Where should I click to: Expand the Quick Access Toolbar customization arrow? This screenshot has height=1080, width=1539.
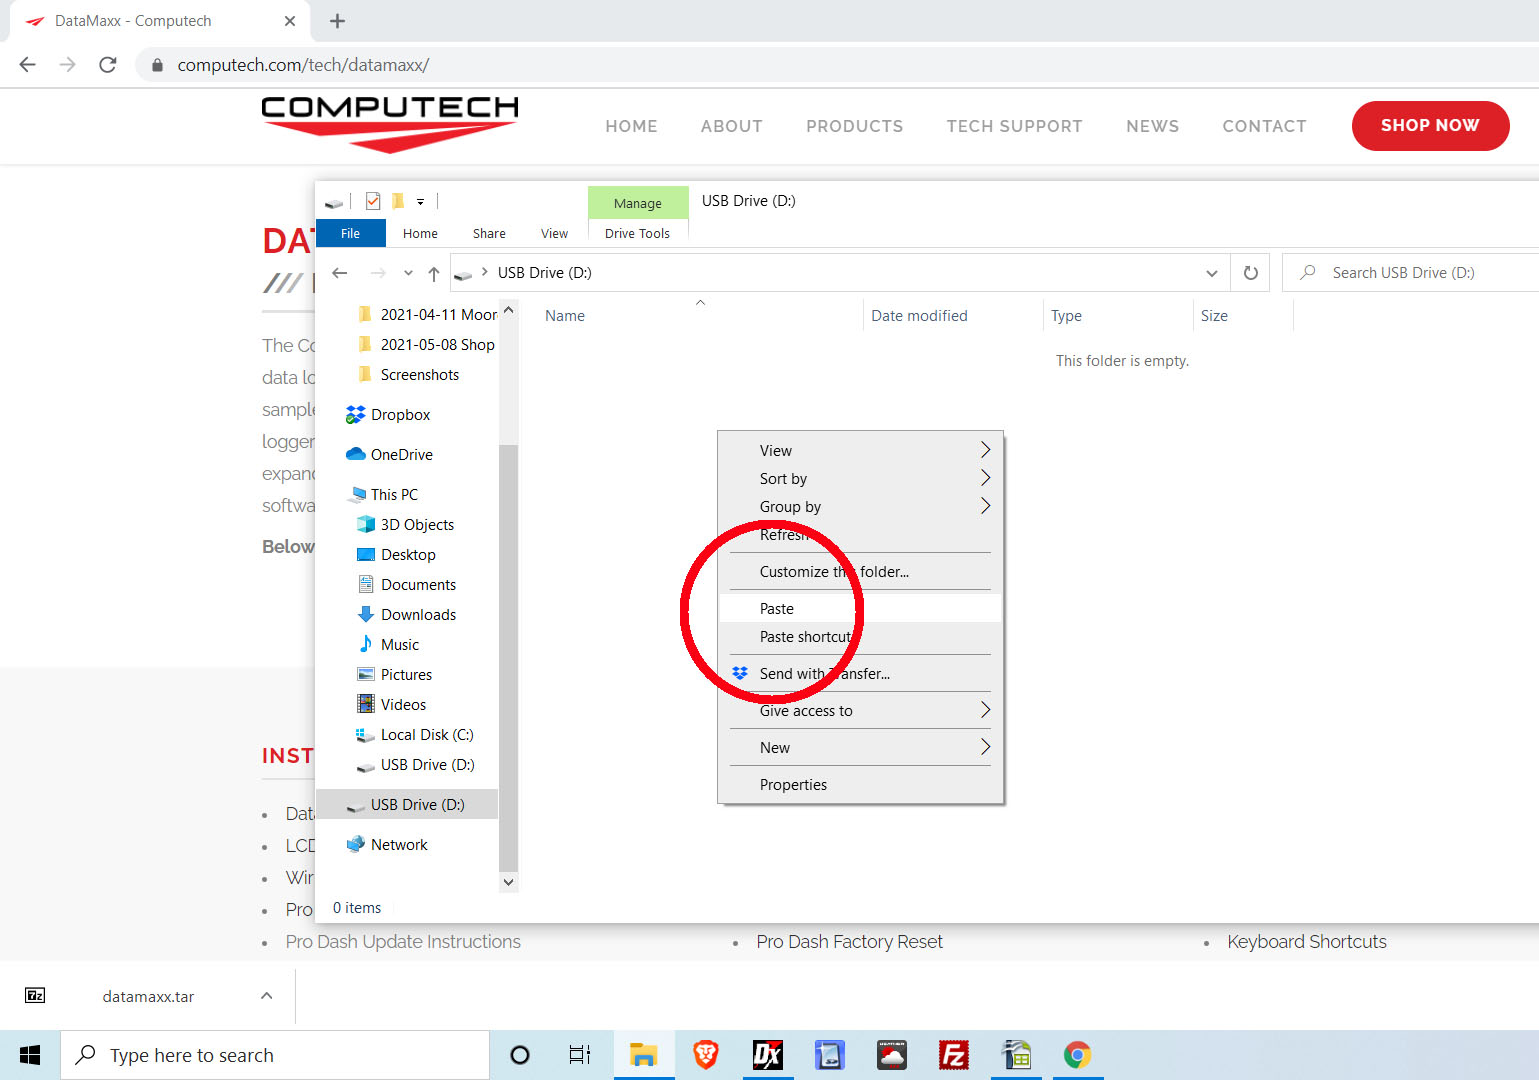[x=420, y=201]
